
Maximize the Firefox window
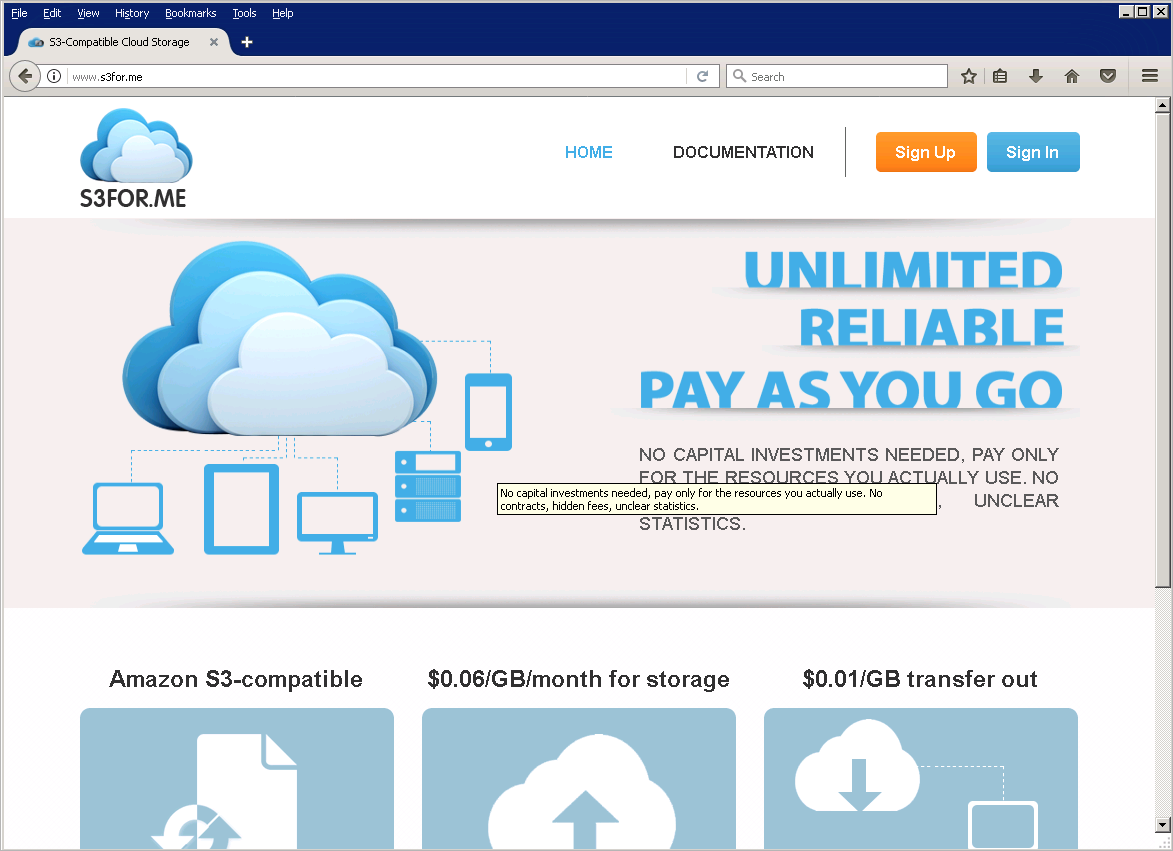click(x=1142, y=12)
